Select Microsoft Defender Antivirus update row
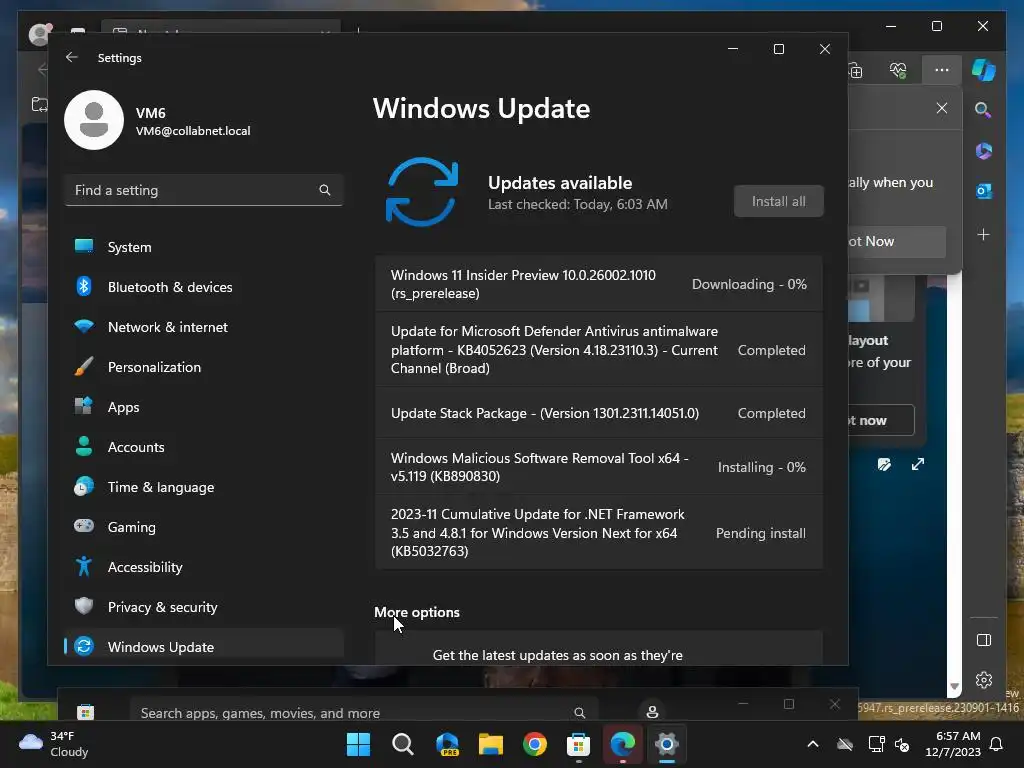The width and height of the screenshot is (1024, 768). point(599,350)
